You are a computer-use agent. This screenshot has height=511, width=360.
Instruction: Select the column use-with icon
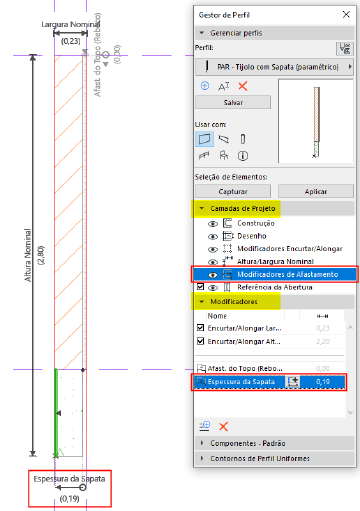243,139
